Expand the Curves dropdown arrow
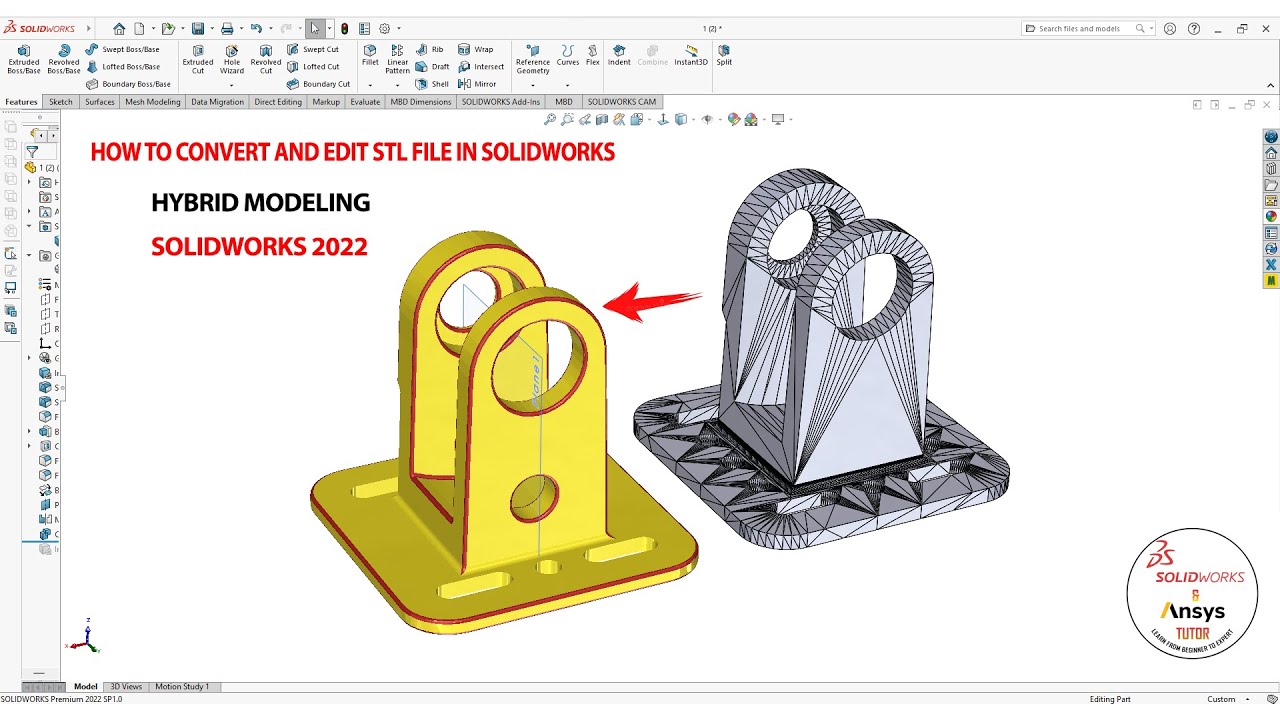This screenshot has width=1280, height=720. 568,86
